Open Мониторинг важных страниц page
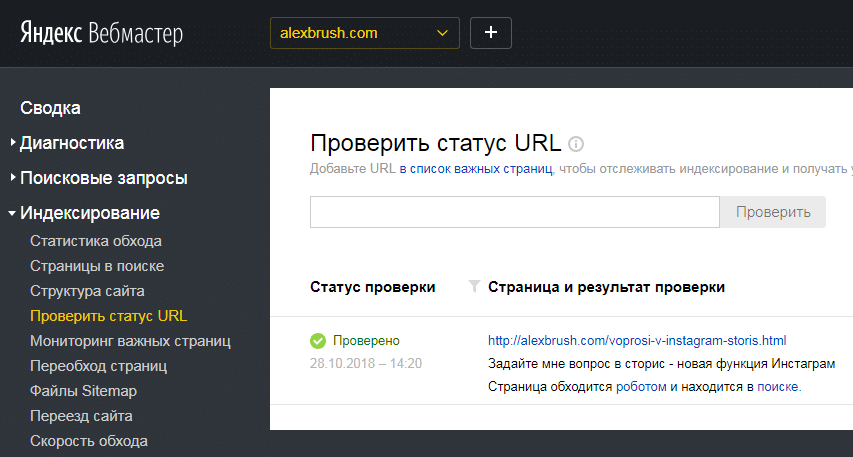Screen dimensions: 853x457 (x=130, y=341)
